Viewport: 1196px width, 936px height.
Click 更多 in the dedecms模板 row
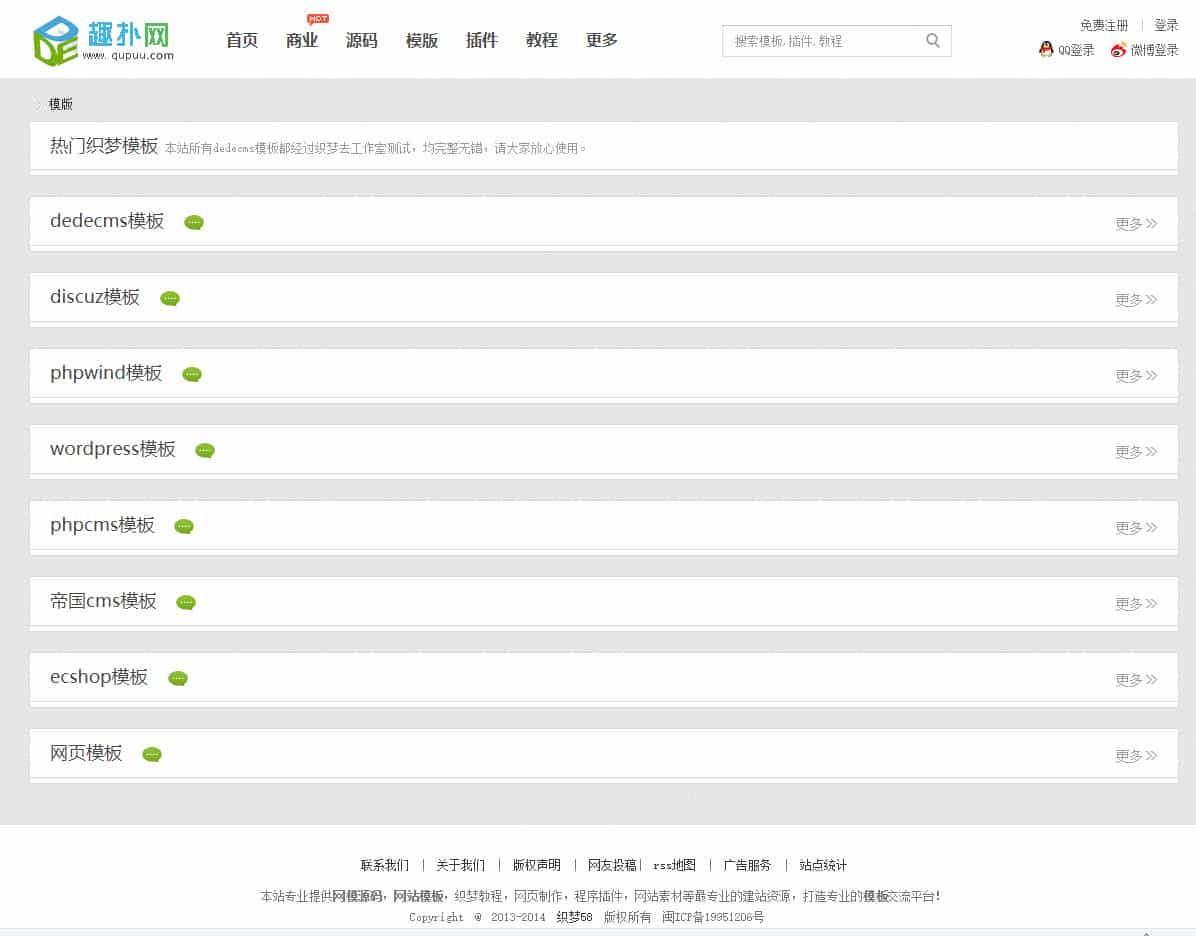point(1136,224)
